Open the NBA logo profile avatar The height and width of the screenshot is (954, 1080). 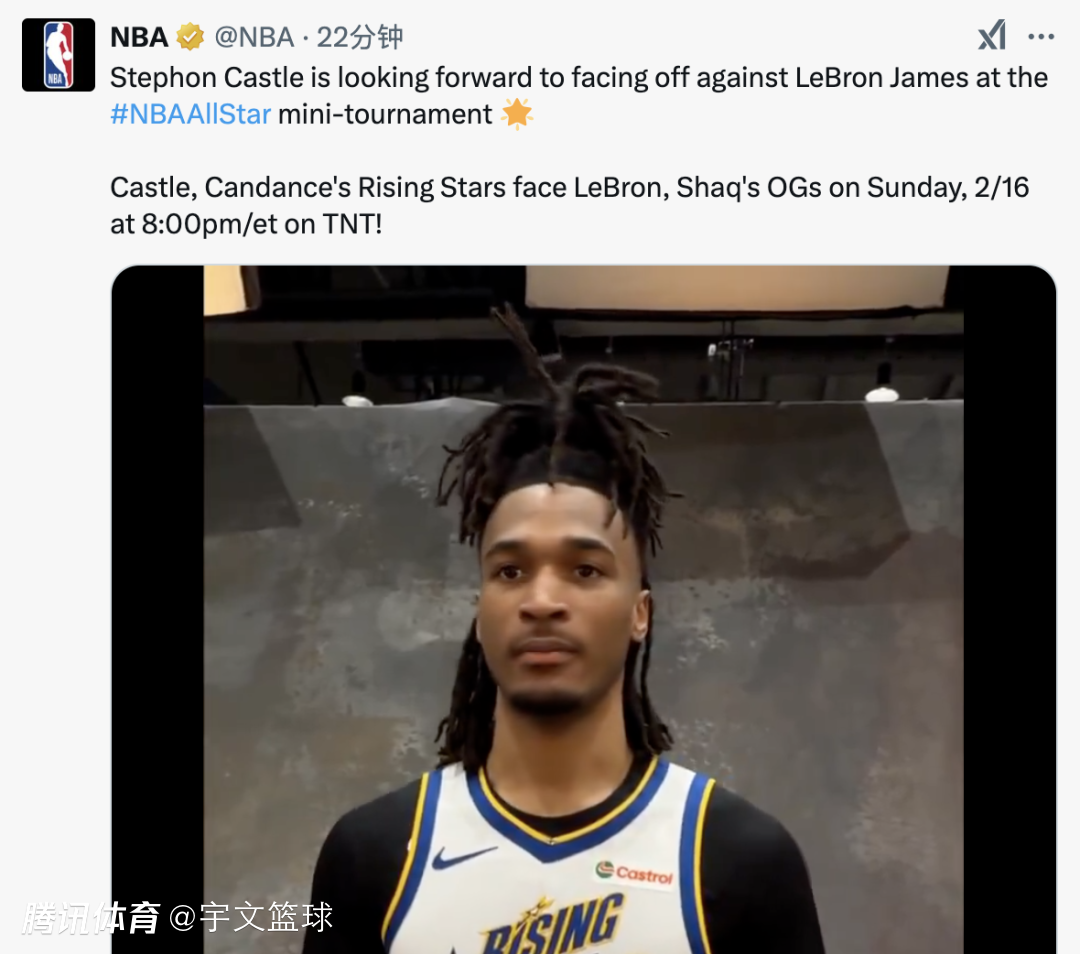pyautogui.click(x=59, y=55)
